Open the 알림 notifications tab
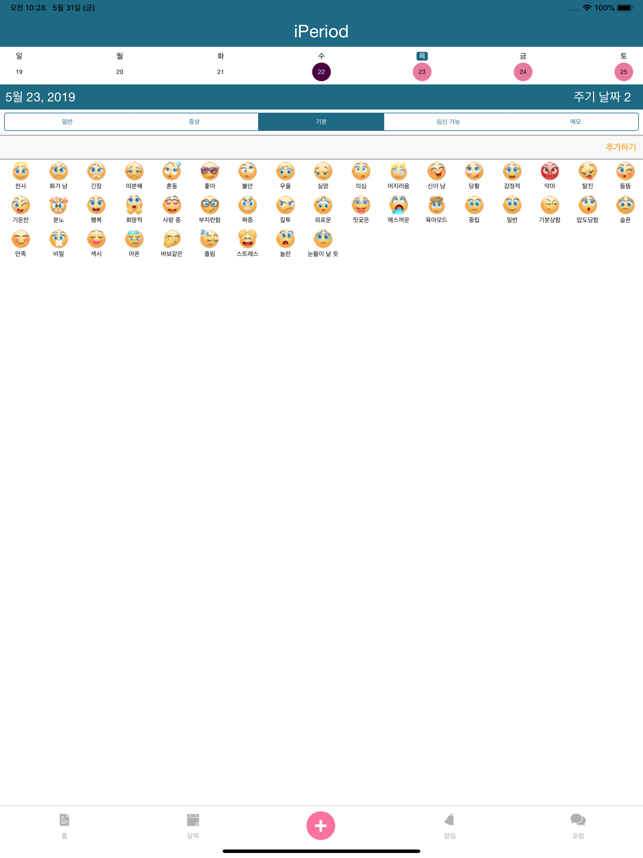This screenshot has width=643, height=858. click(450, 825)
